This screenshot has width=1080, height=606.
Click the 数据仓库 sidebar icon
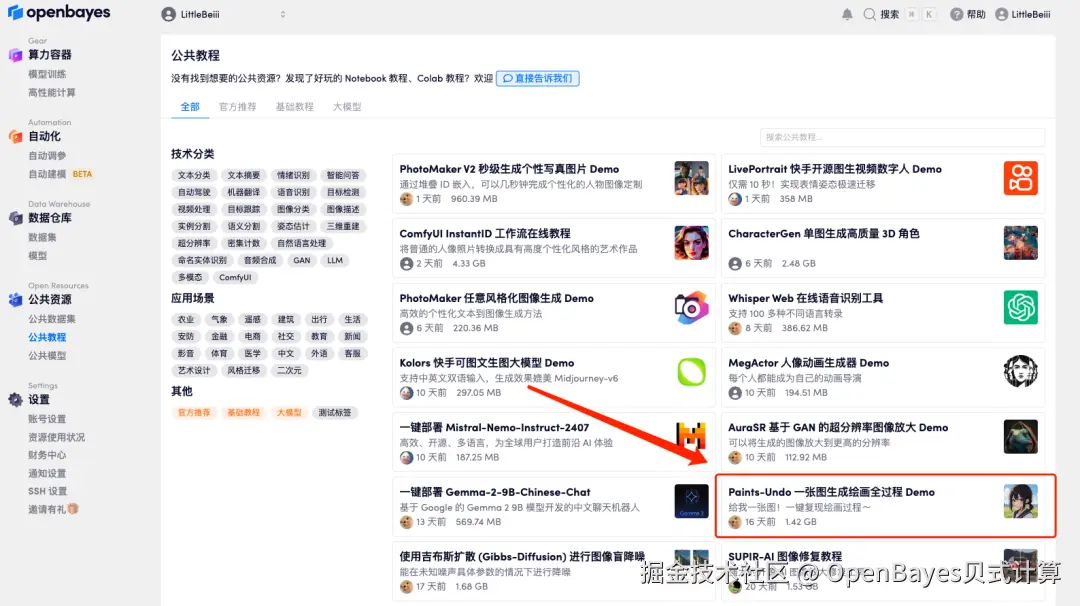15,218
